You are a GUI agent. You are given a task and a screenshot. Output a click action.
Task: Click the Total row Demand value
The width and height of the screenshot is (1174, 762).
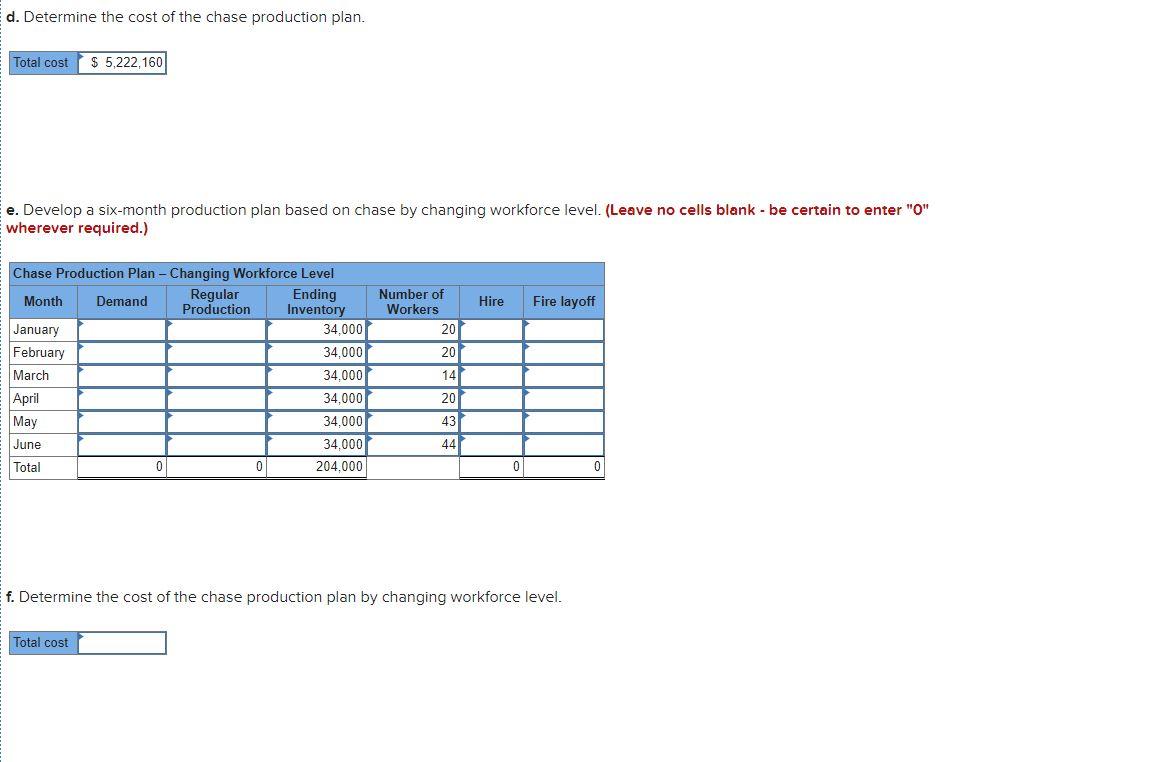(122, 467)
